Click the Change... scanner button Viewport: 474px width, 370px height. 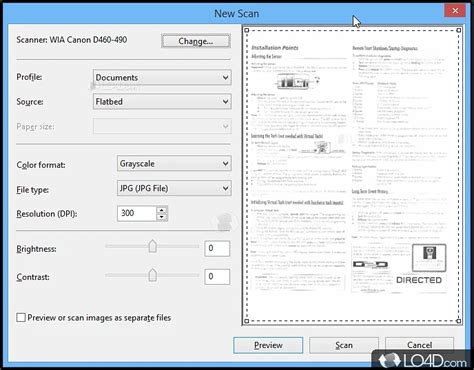(196, 41)
